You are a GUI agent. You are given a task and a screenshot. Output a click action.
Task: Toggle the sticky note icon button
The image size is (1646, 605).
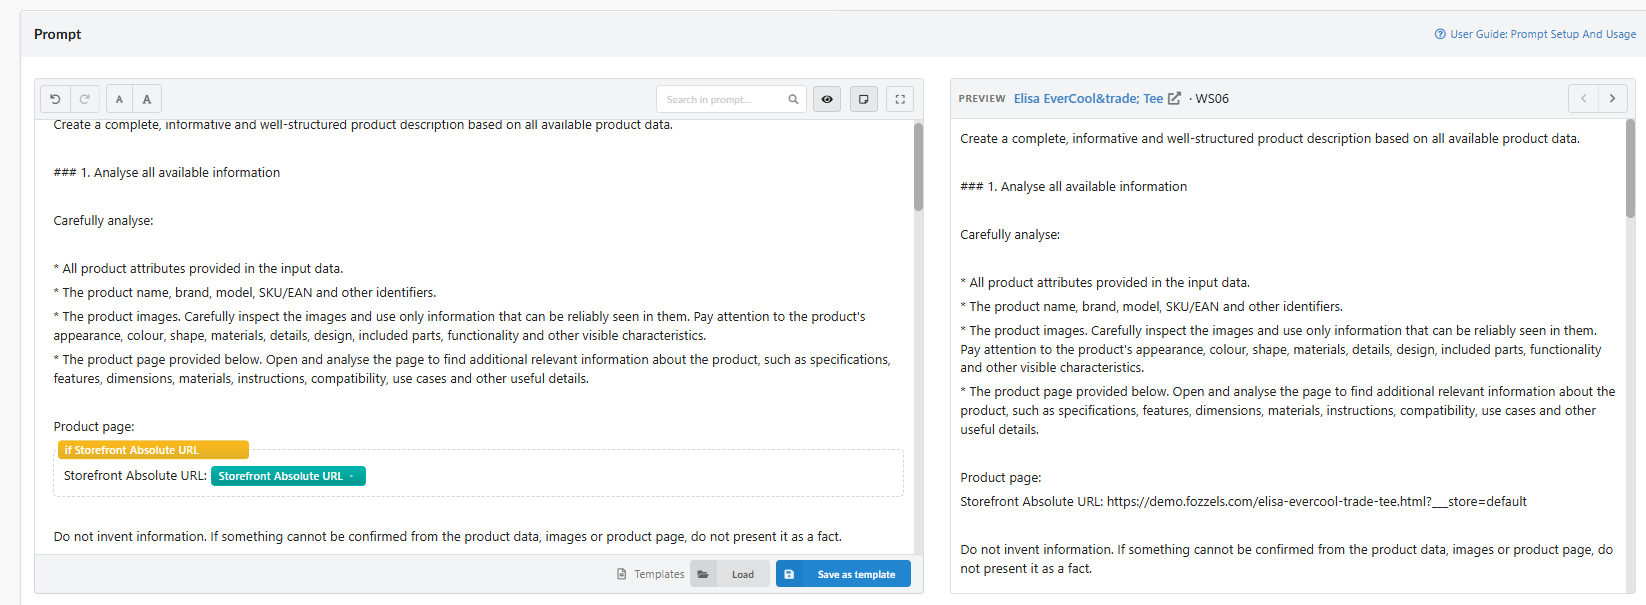tap(864, 99)
